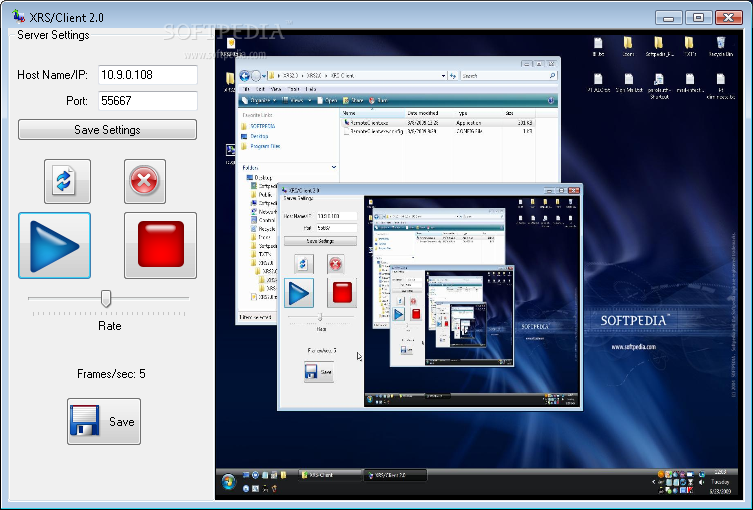The image size is (753, 510).
Task: Open the Organize dropdown in Explorer's toolbar
Action: pyautogui.click(x=259, y=100)
